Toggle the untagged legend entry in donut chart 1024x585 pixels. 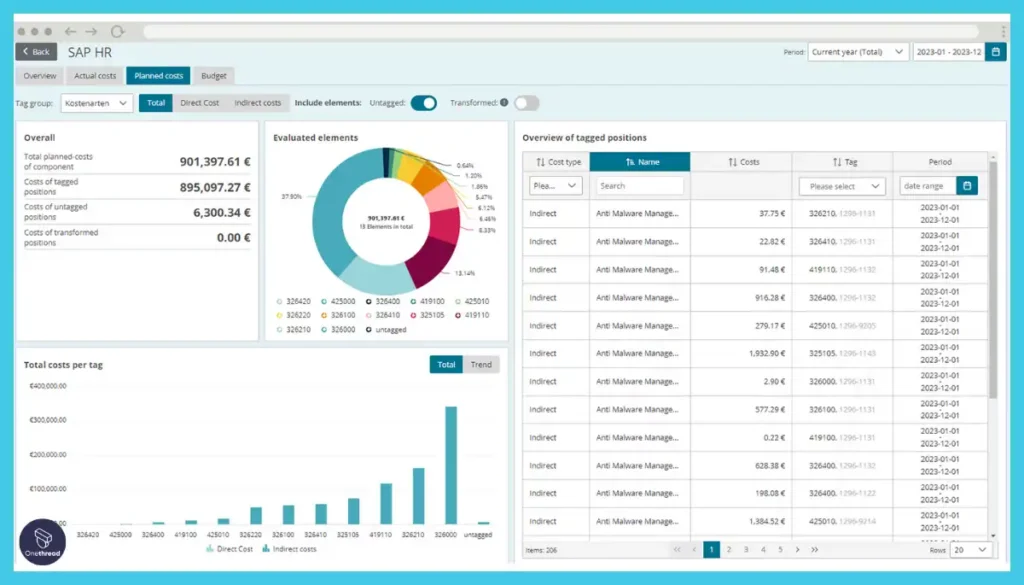pos(386,330)
